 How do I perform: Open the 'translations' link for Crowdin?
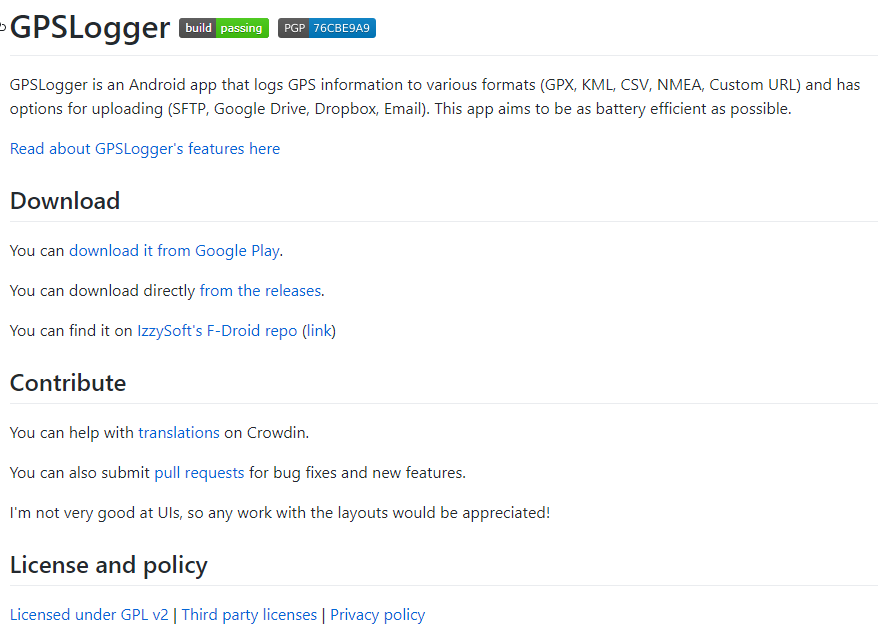pyautogui.click(x=179, y=433)
